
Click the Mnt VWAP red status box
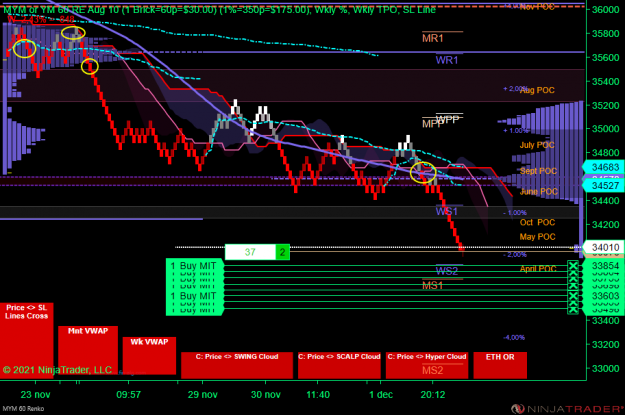click(88, 350)
